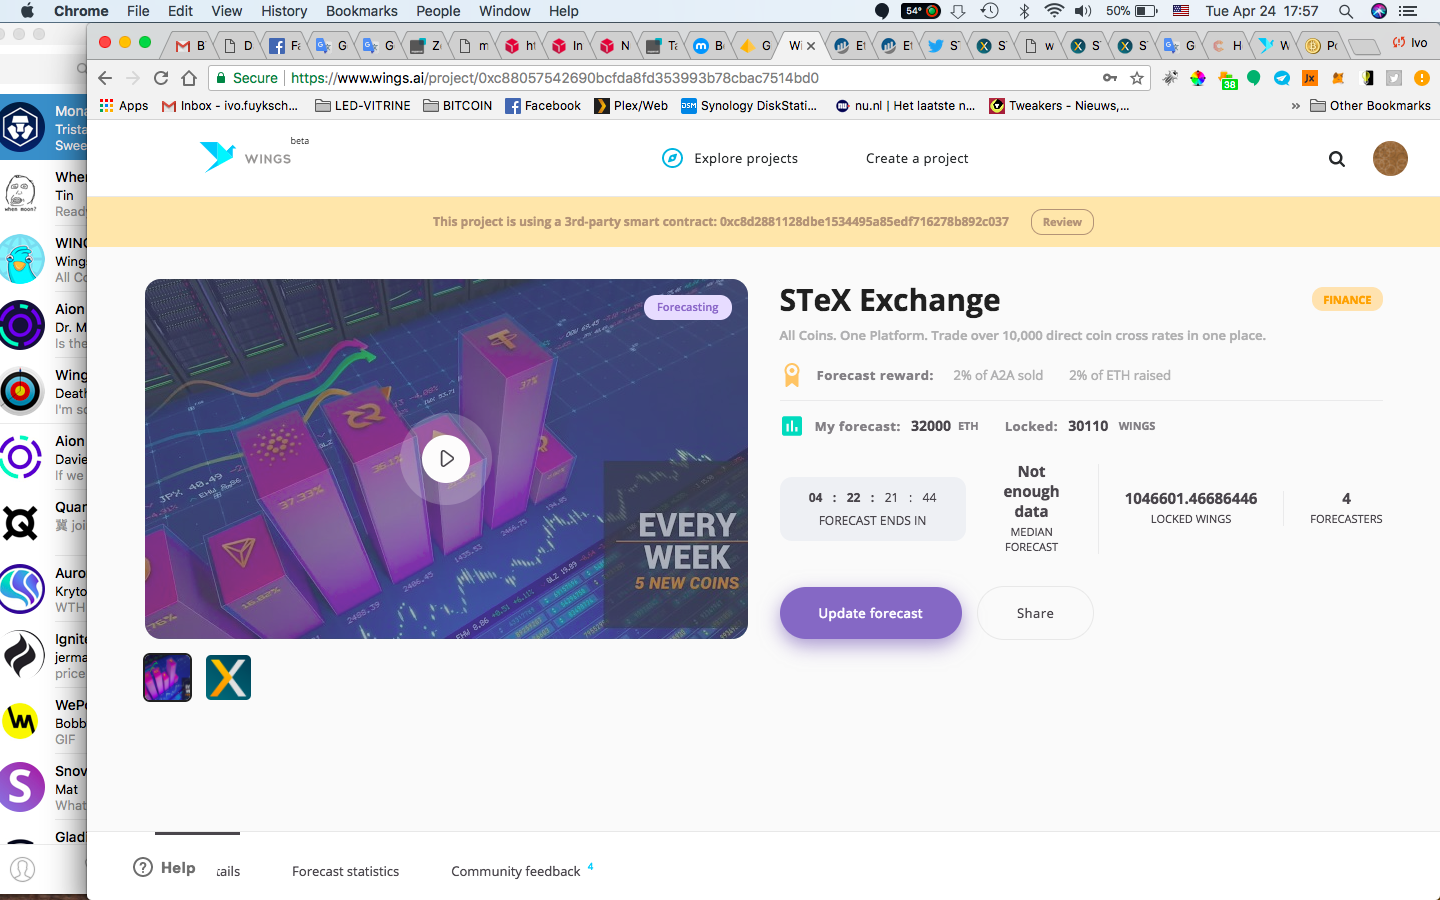The height and width of the screenshot is (900, 1440).
Task: Click the saved password key icon
Action: (x=1110, y=78)
